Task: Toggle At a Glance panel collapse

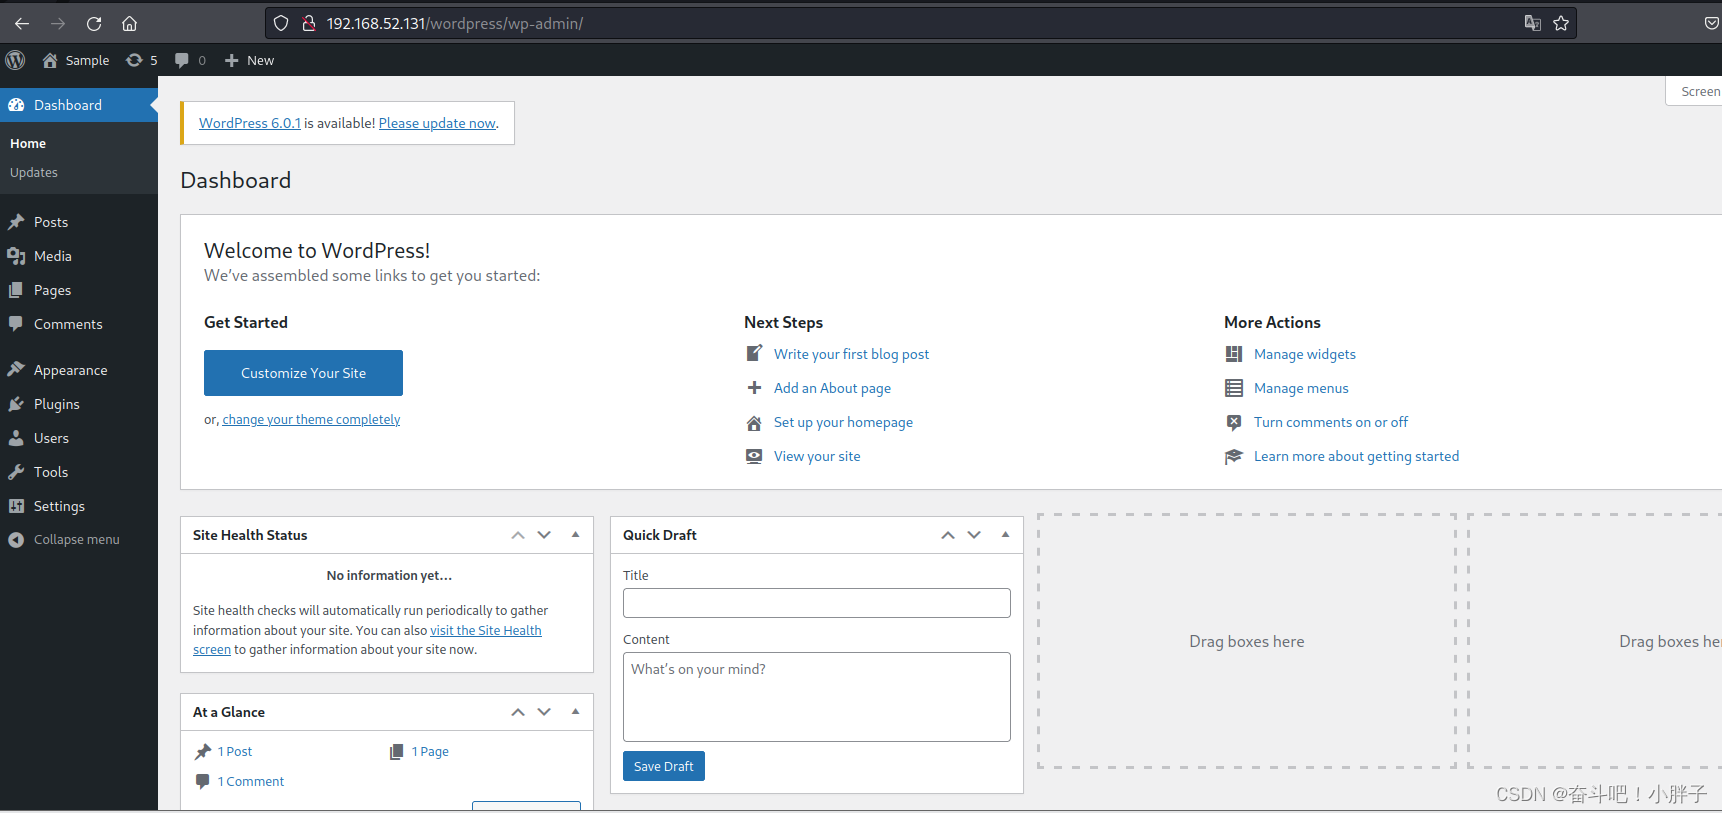Action: click(x=576, y=712)
